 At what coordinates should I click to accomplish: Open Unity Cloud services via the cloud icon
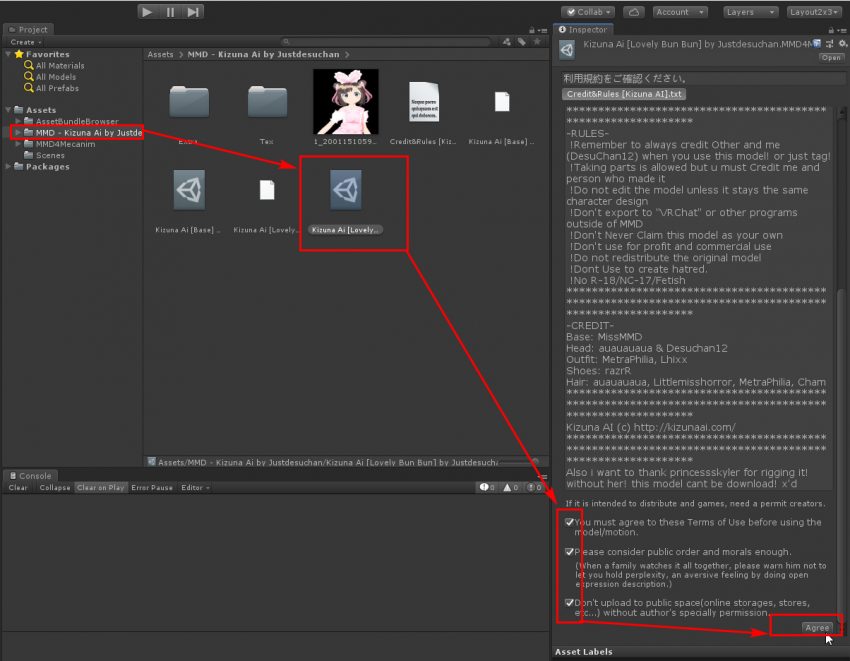tap(636, 11)
